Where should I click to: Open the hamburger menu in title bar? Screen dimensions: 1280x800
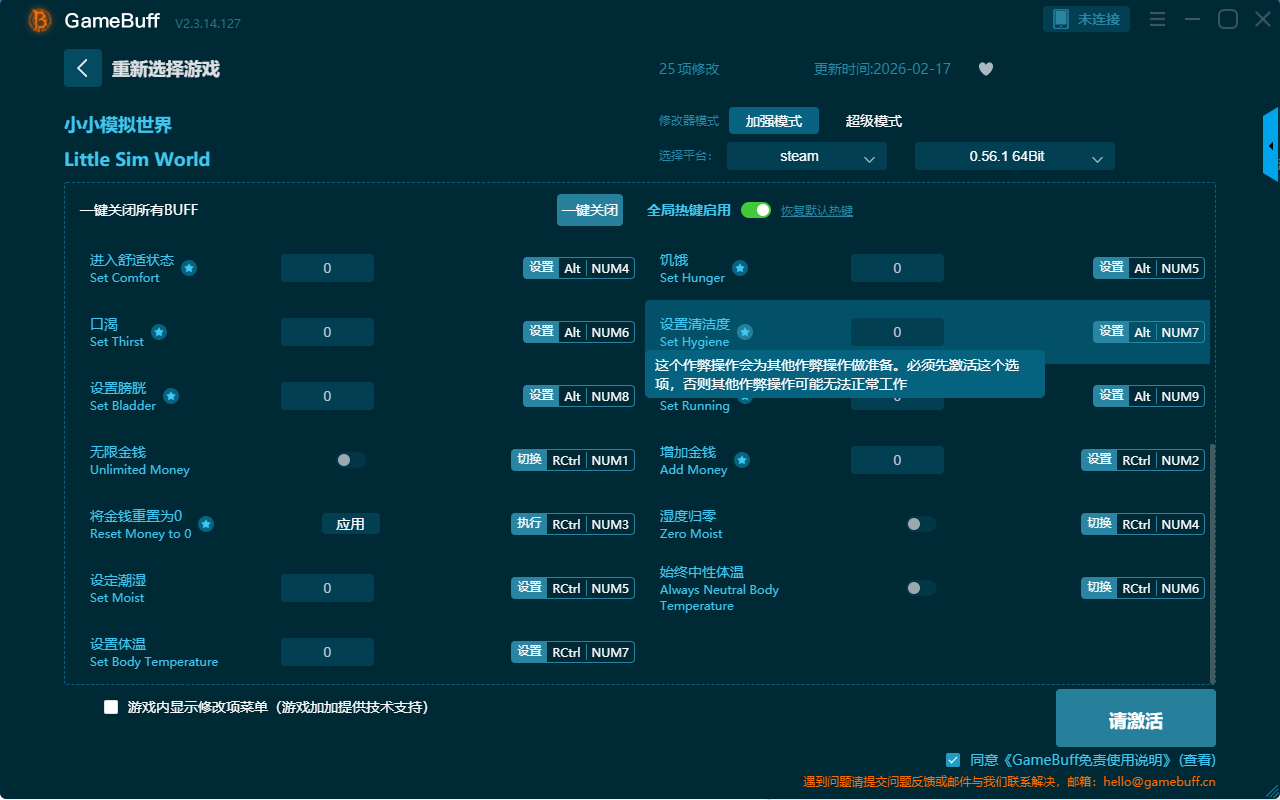1157,19
